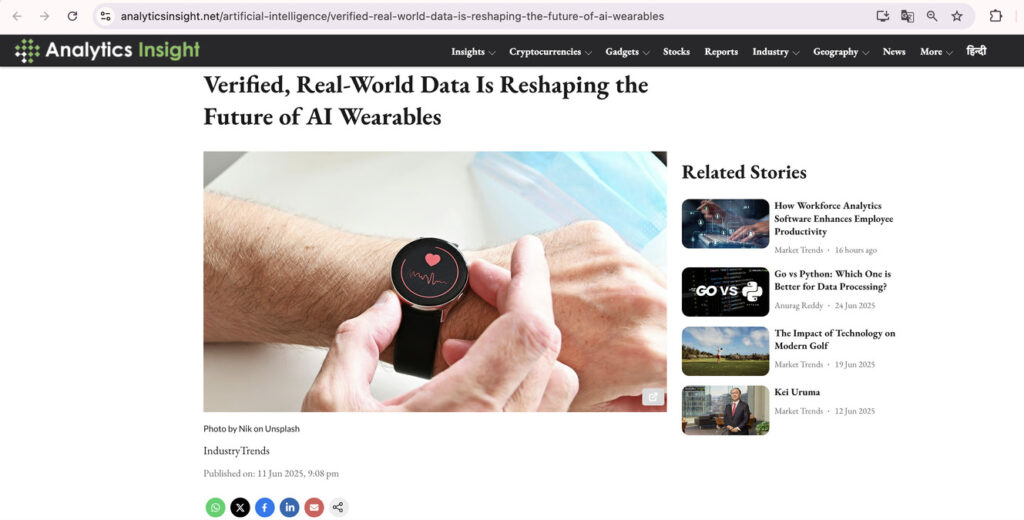Image resolution: width=1024 pixels, height=520 pixels.
Task: Switch to the Hindi language link
Action: (x=976, y=51)
